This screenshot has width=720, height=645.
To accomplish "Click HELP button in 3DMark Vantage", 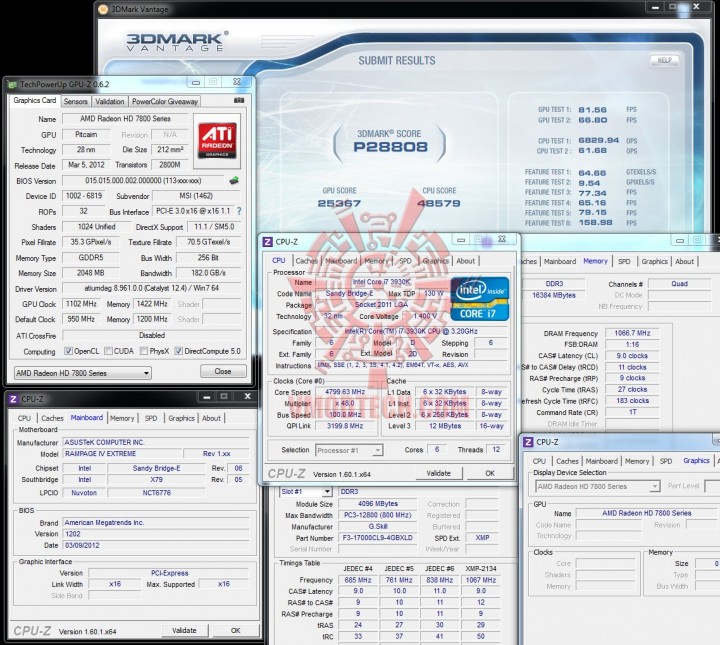I will pyautogui.click(x=664, y=60).
